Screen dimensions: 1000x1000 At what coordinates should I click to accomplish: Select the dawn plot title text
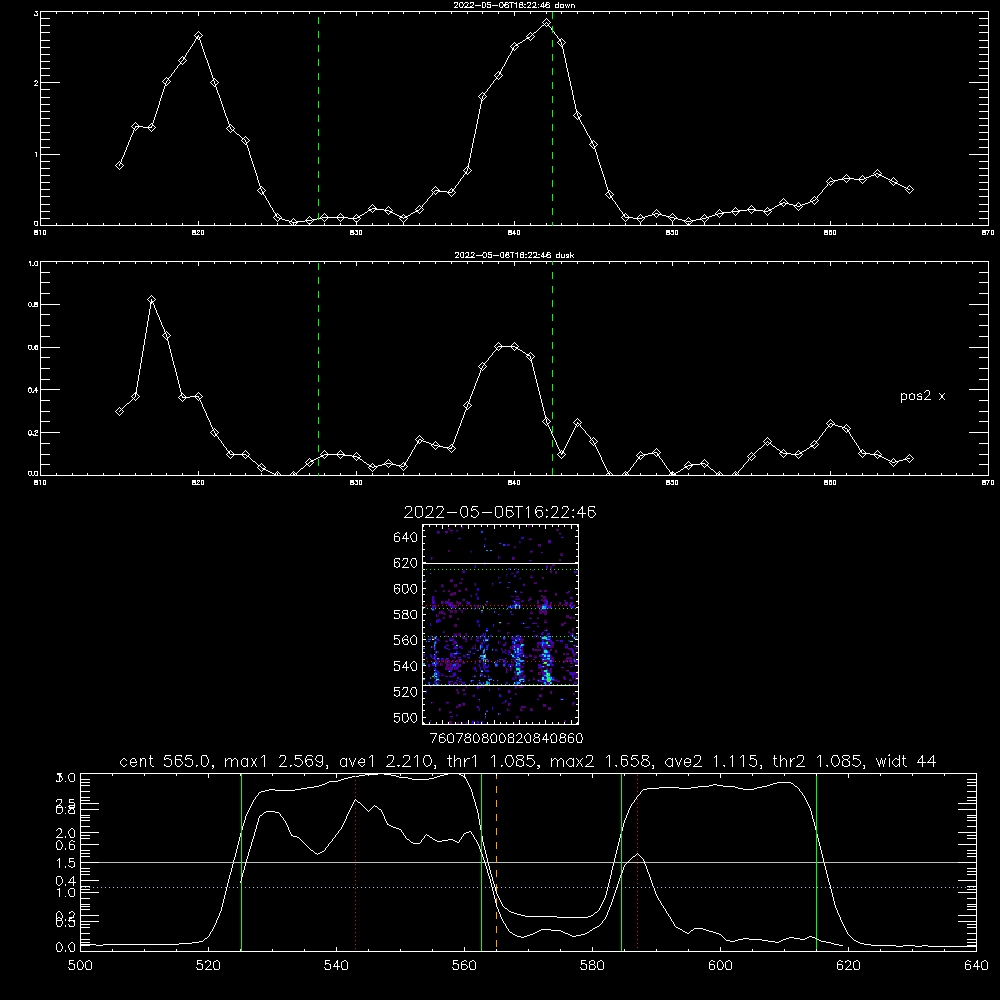click(514, 5)
